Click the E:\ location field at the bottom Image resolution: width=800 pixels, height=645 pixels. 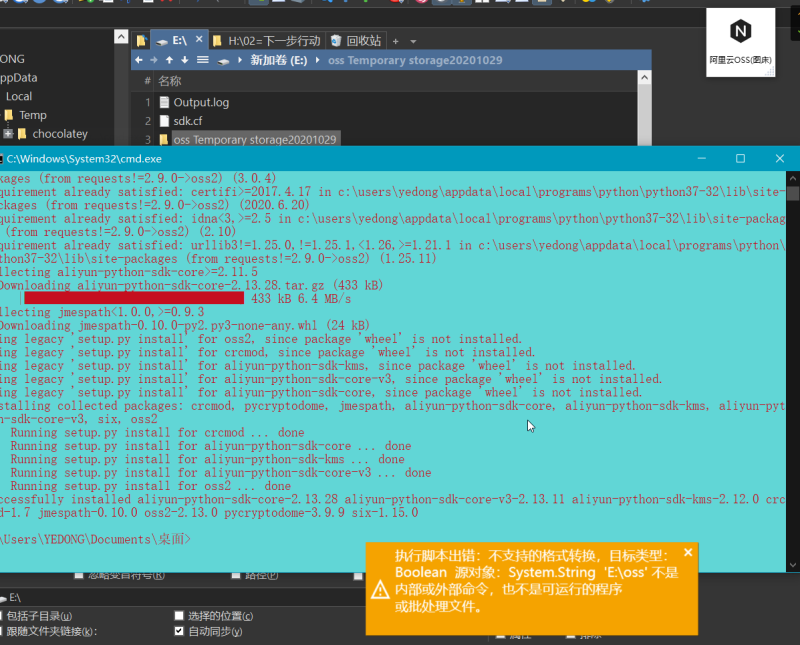[x=181, y=598]
